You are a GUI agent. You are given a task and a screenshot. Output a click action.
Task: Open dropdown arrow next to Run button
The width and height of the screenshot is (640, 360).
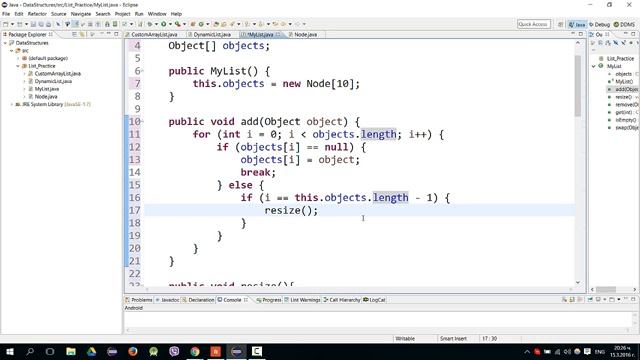tap(170, 24)
